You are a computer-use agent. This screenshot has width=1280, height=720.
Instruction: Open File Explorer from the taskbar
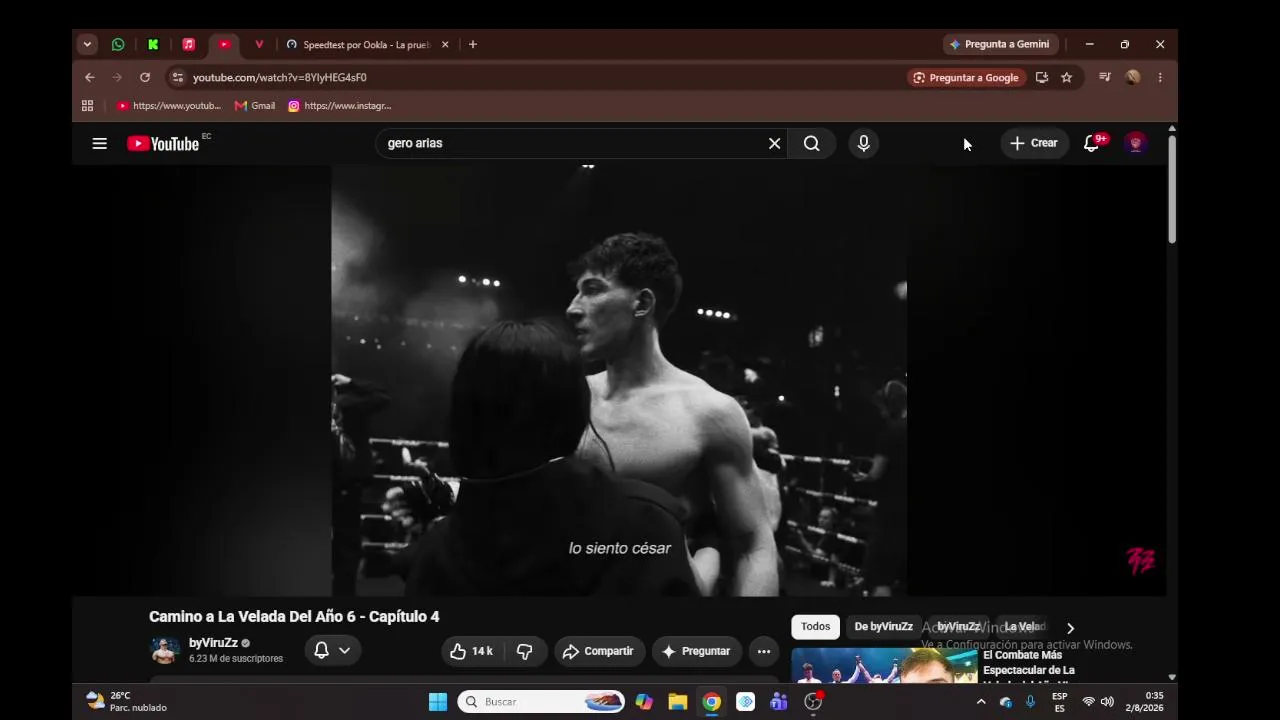pos(678,702)
